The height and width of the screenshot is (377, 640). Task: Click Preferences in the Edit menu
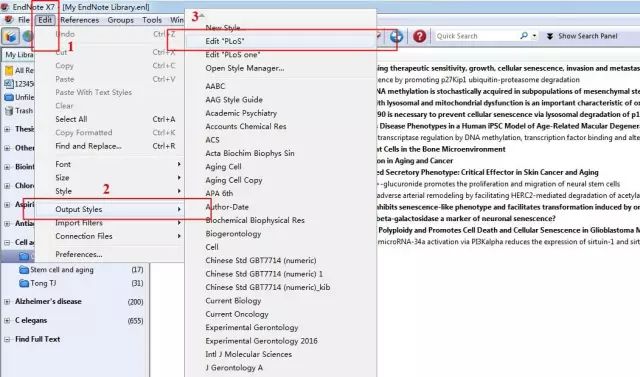[x=79, y=254]
